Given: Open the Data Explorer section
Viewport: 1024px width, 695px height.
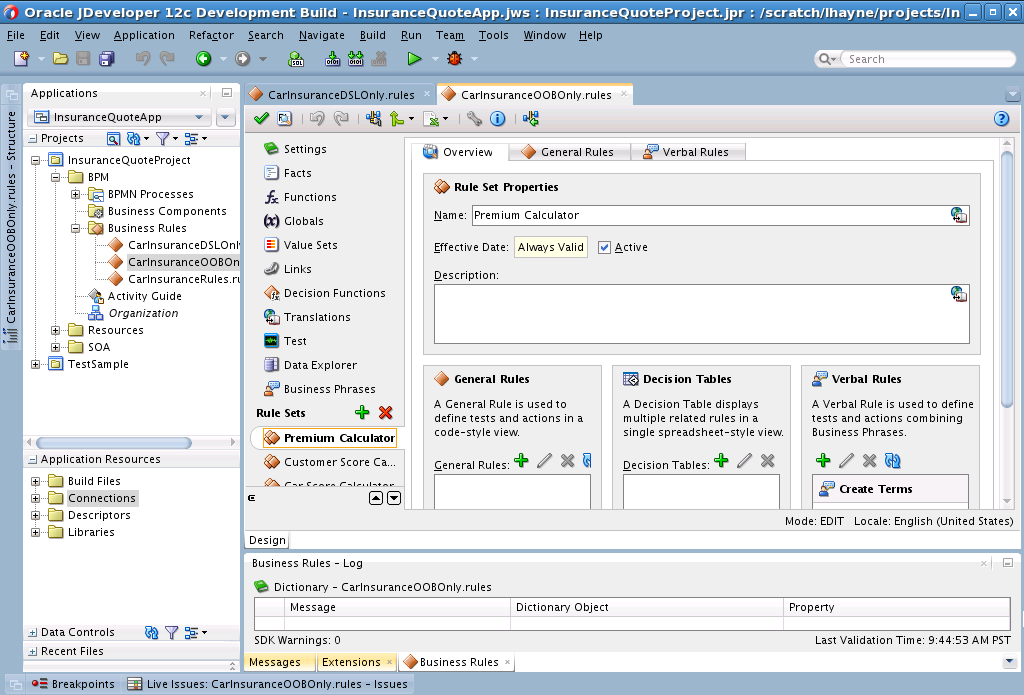Looking at the screenshot, I should click(x=320, y=365).
